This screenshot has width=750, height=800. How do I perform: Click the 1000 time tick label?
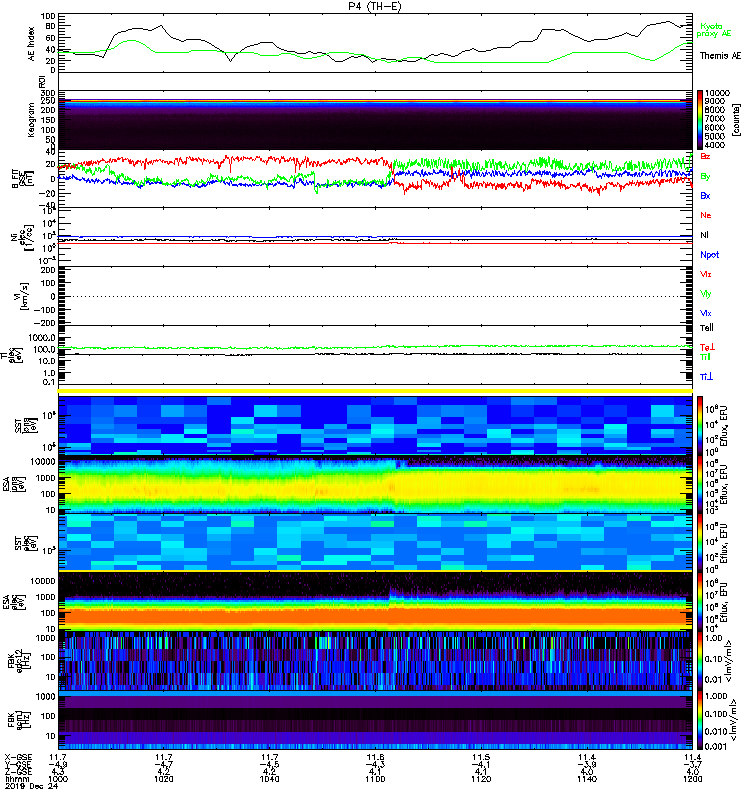pyautogui.click(x=58, y=779)
